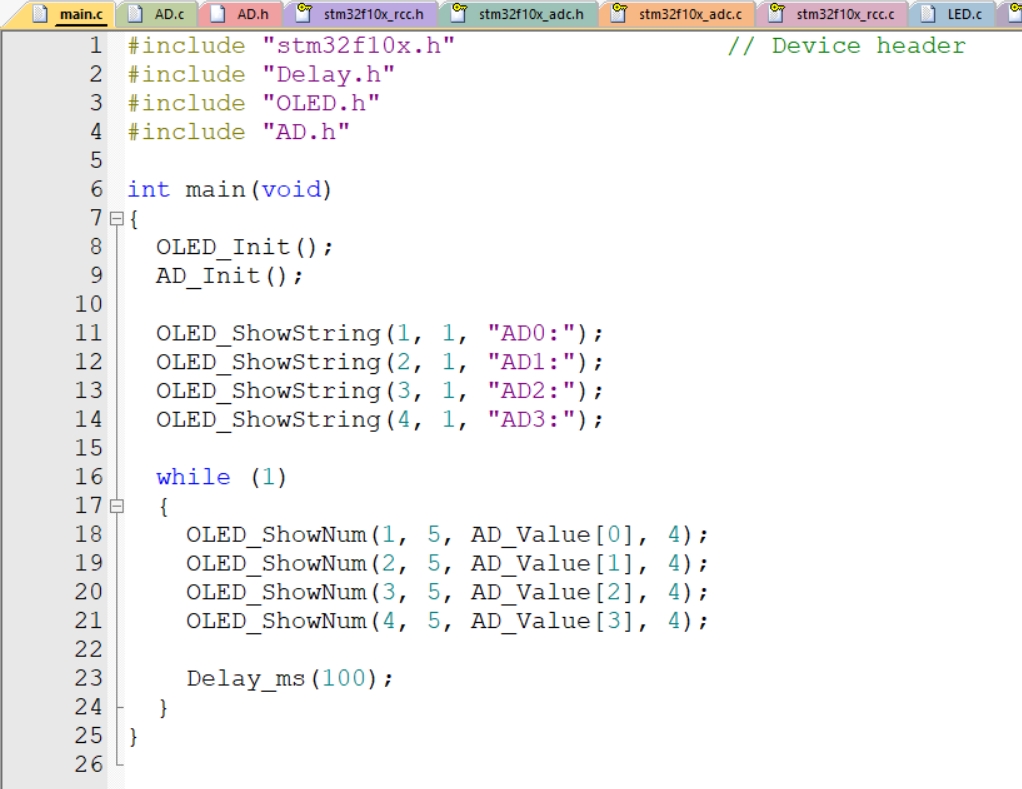The width and height of the screenshot is (1022, 789).
Task: Click the AD.h tab file icon
Action: point(218,13)
